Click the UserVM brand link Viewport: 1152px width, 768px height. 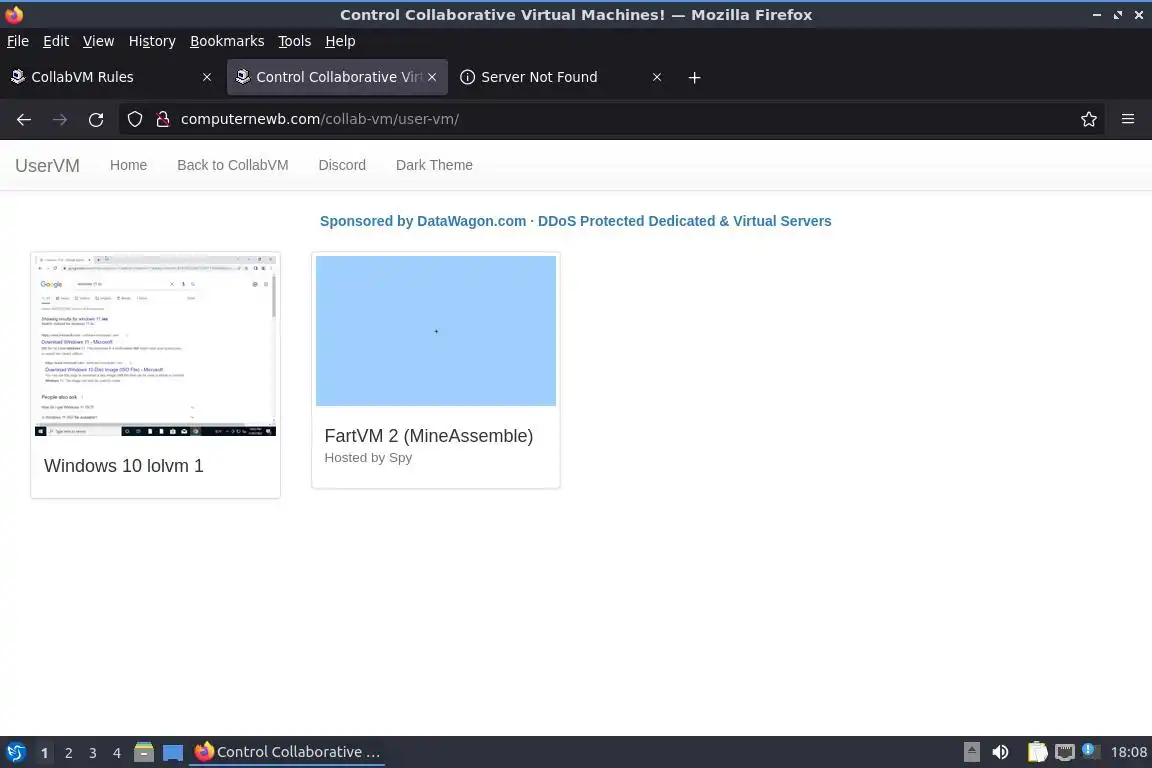[47, 165]
